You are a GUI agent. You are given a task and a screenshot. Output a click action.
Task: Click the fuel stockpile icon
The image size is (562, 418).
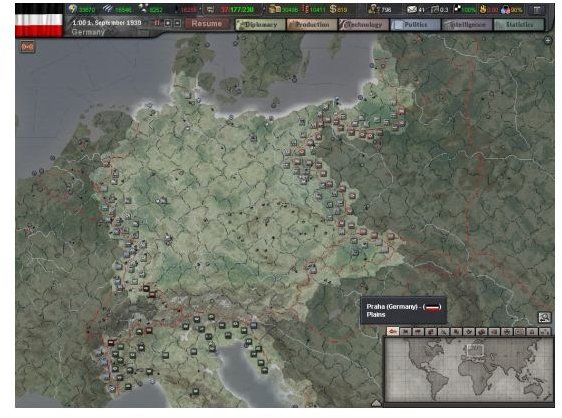click(306, 9)
